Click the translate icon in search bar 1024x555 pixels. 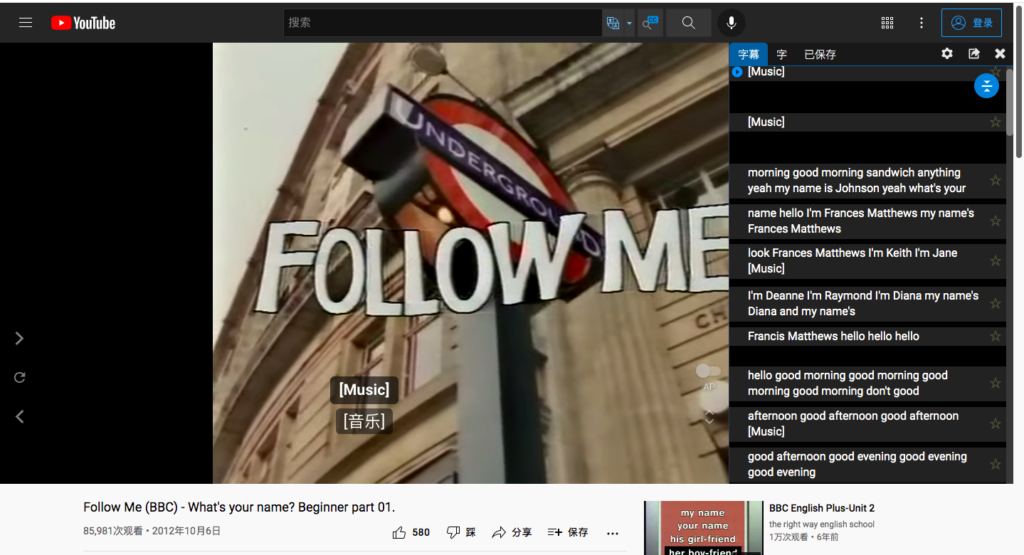[x=613, y=23]
